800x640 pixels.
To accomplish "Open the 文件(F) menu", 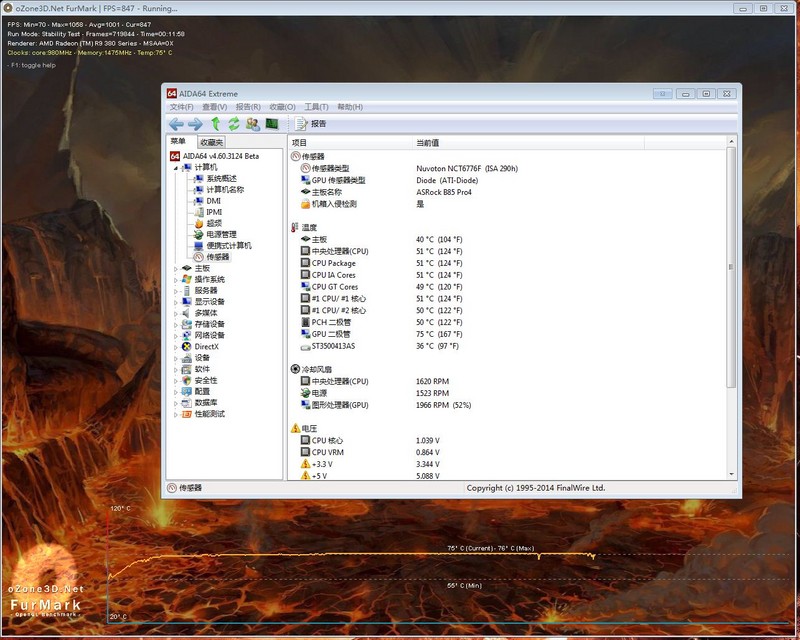I will pyautogui.click(x=181, y=107).
